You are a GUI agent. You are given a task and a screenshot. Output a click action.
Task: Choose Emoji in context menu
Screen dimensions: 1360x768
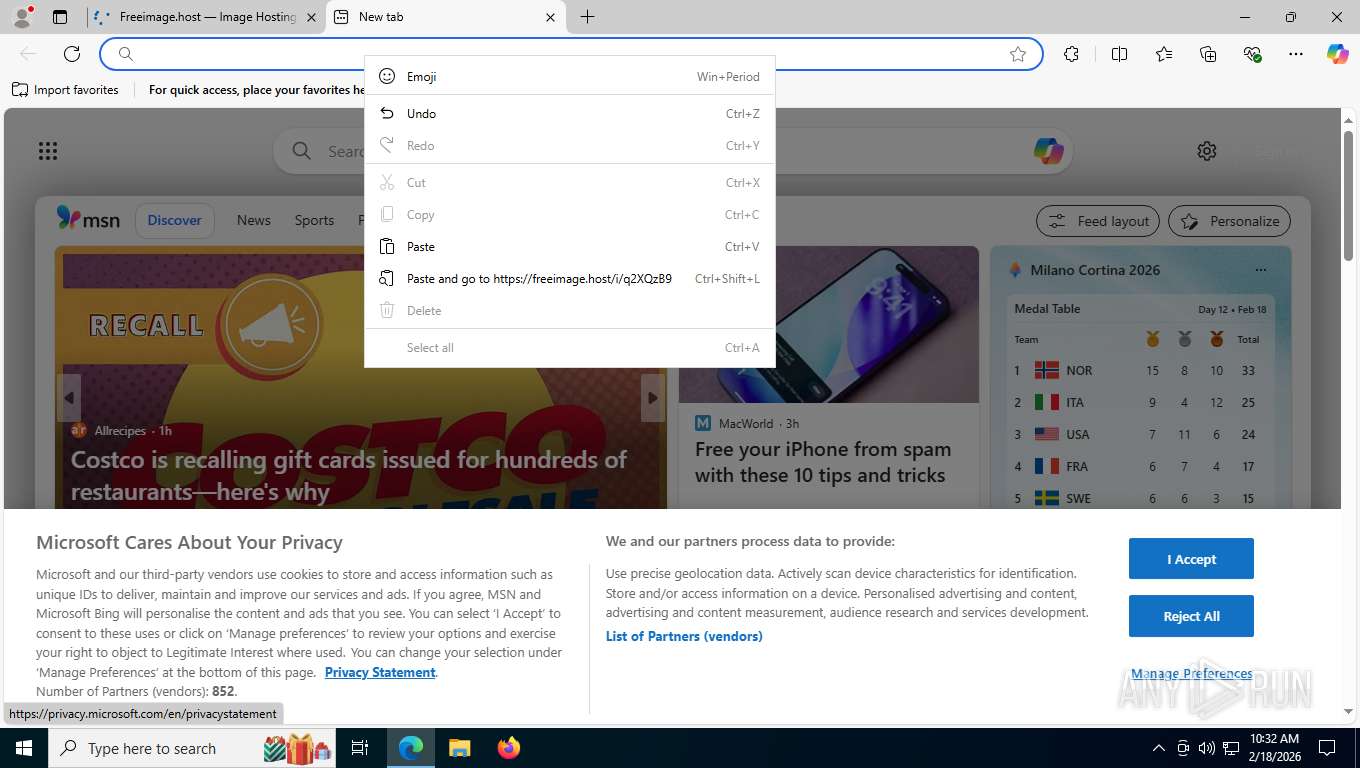pos(570,76)
